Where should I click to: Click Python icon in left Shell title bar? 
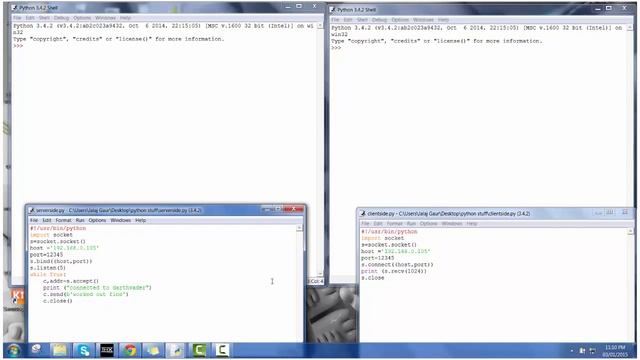point(15,8)
